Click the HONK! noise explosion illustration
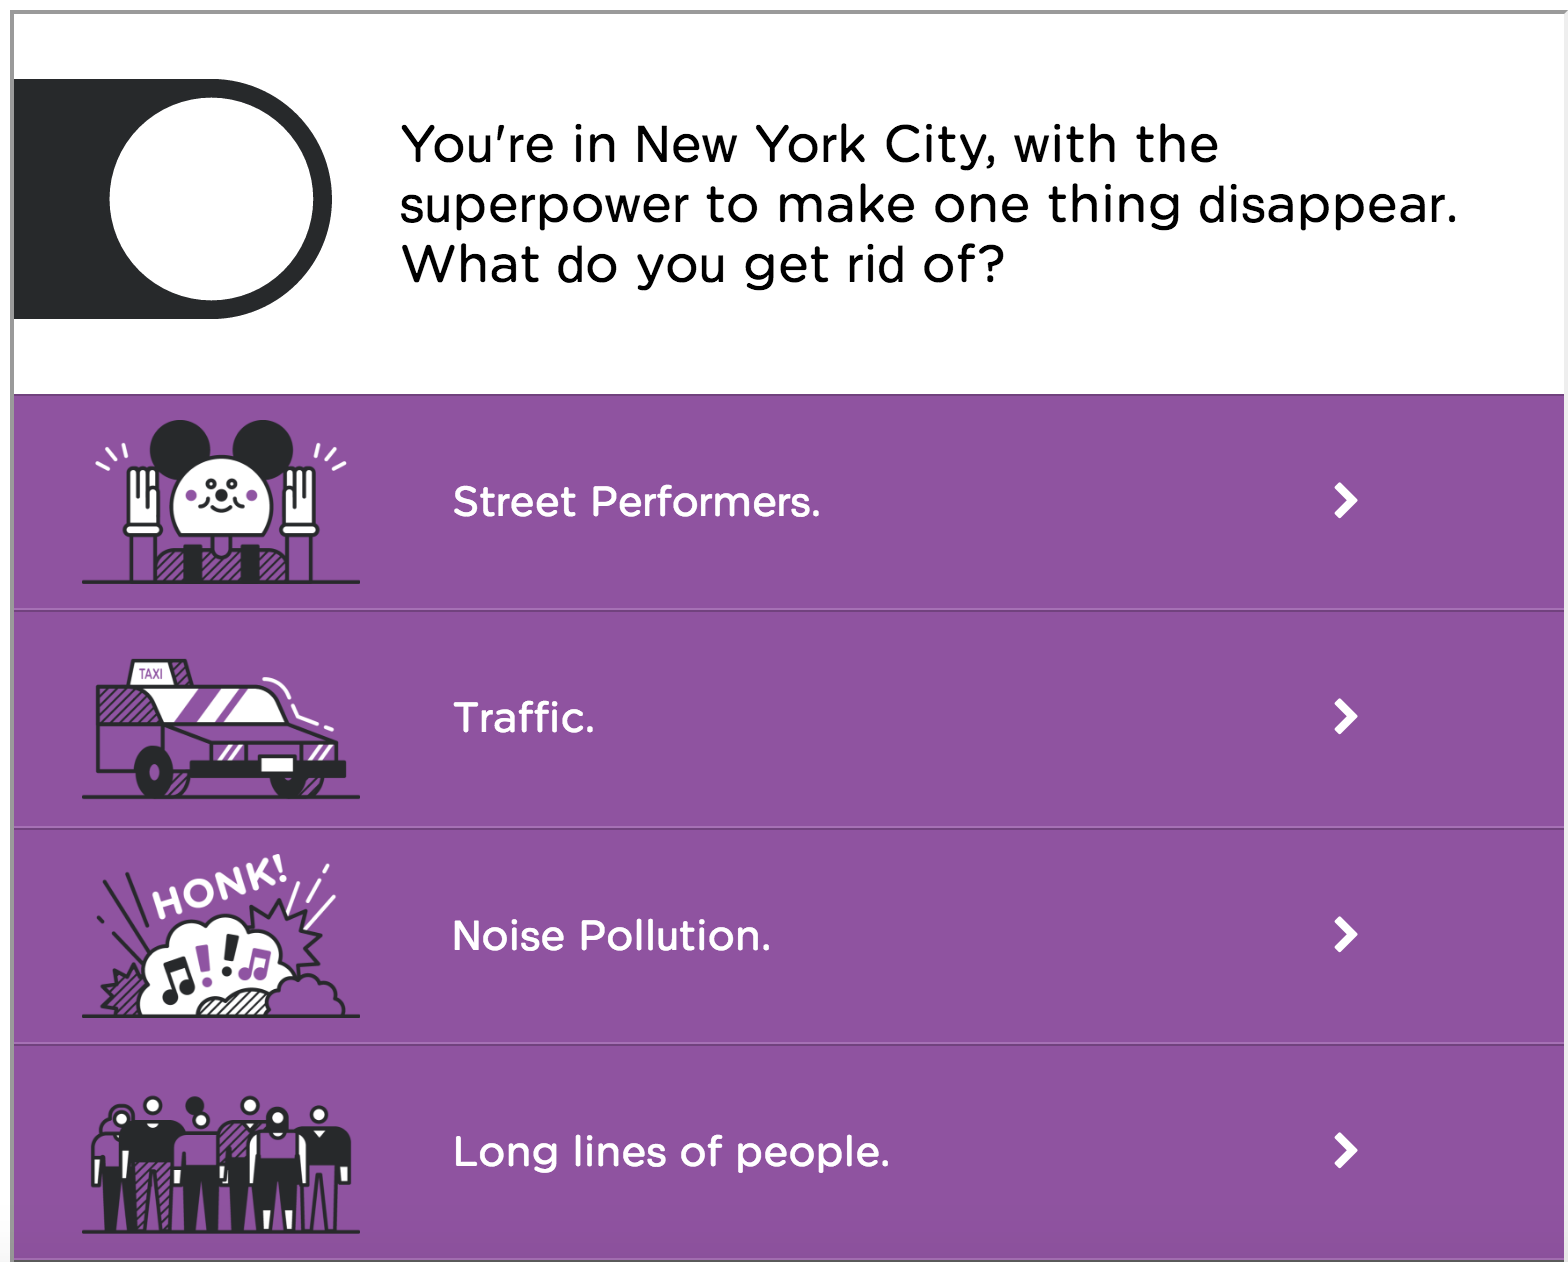Image resolution: width=1568 pixels, height=1262 pixels. coord(221,936)
